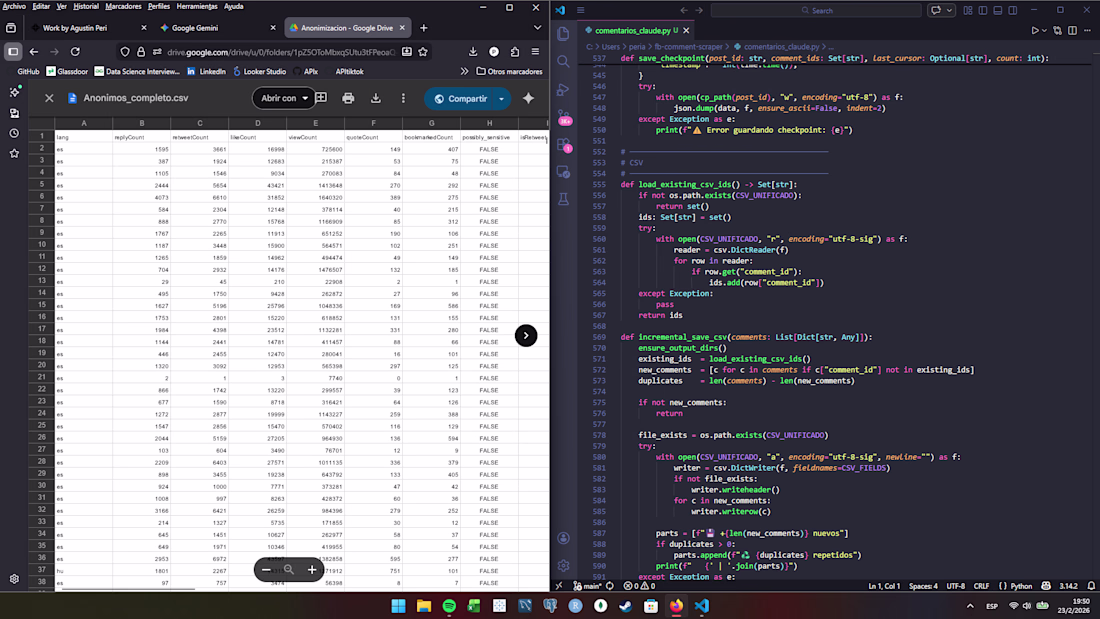Click the Compartir button
1100x619 pixels.
click(460, 98)
